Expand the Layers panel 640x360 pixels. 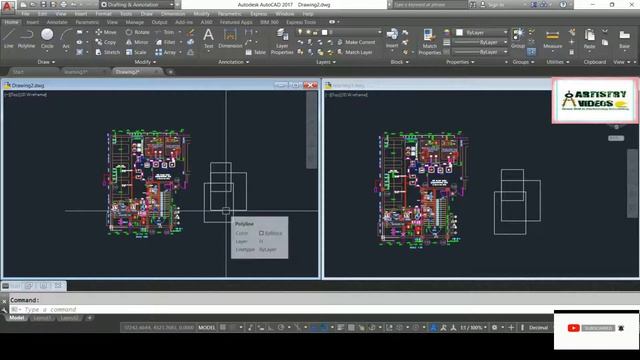click(326, 62)
